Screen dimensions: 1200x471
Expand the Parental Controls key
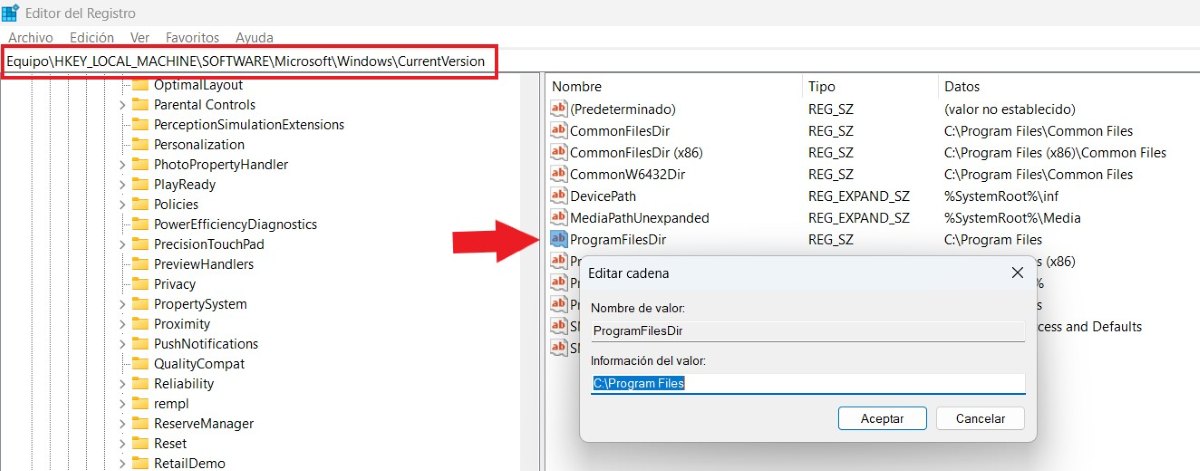pos(121,105)
